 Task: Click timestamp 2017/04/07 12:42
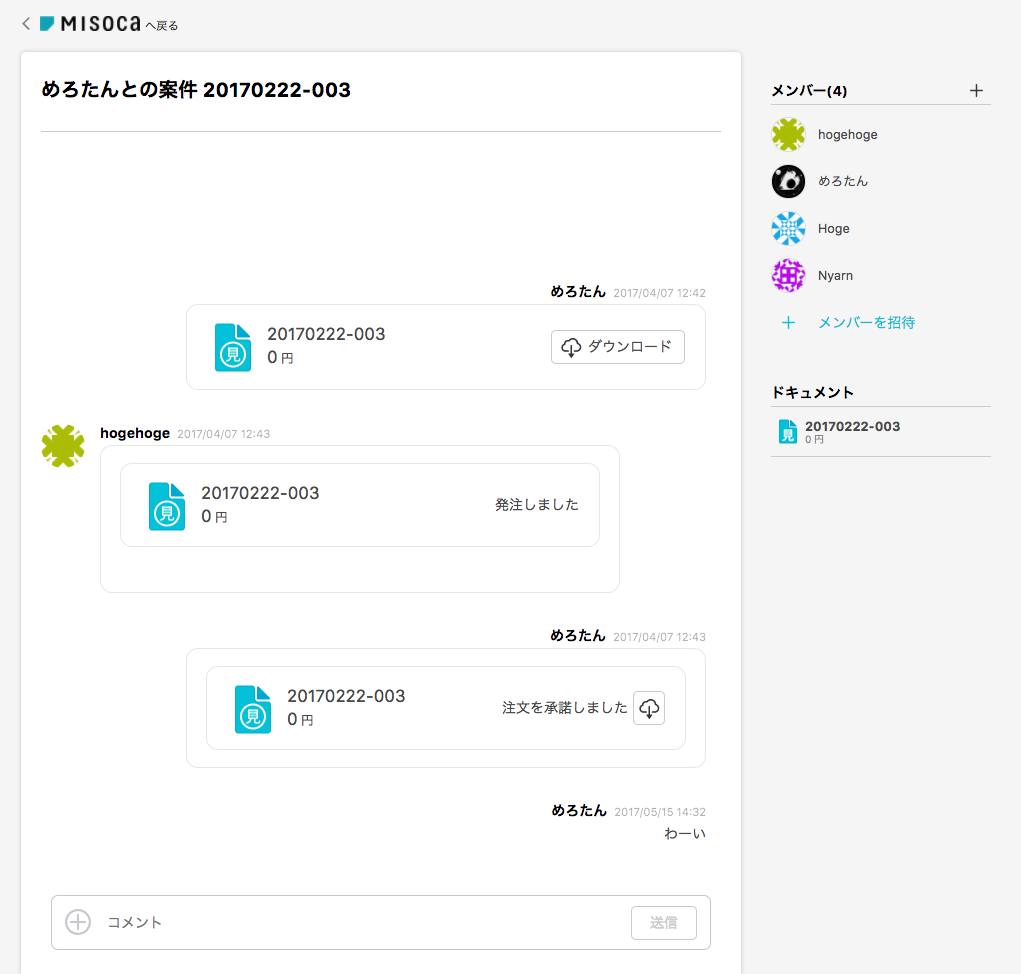click(659, 293)
